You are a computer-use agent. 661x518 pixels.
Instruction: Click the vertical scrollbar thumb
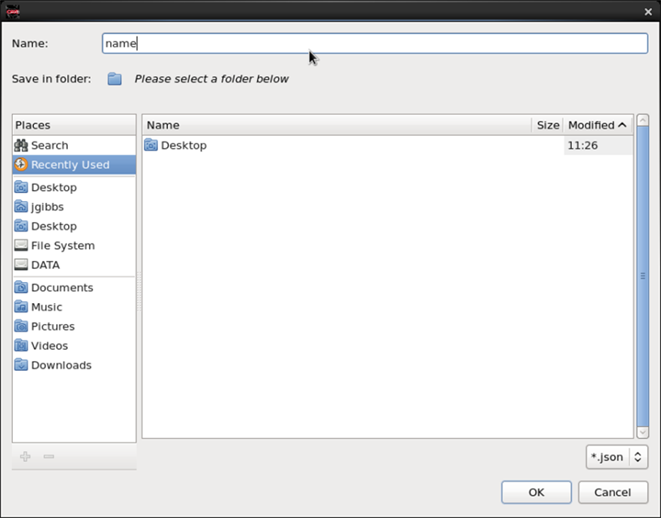643,276
